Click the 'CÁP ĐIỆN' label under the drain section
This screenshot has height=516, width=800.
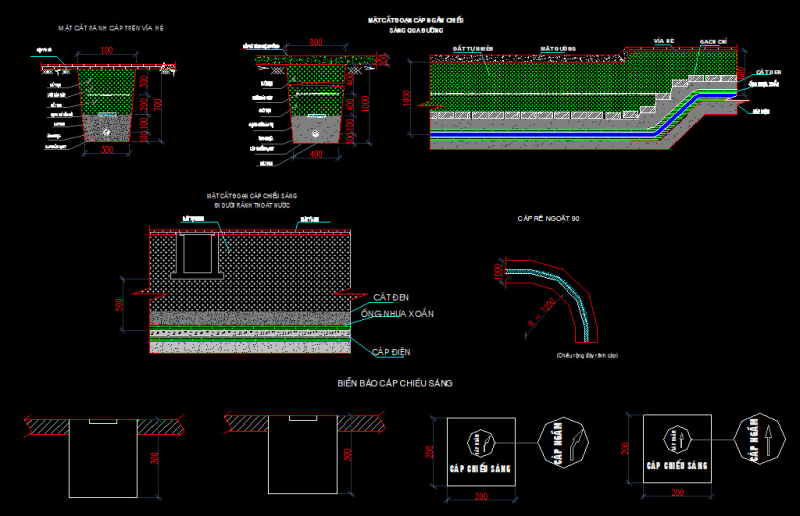391,352
